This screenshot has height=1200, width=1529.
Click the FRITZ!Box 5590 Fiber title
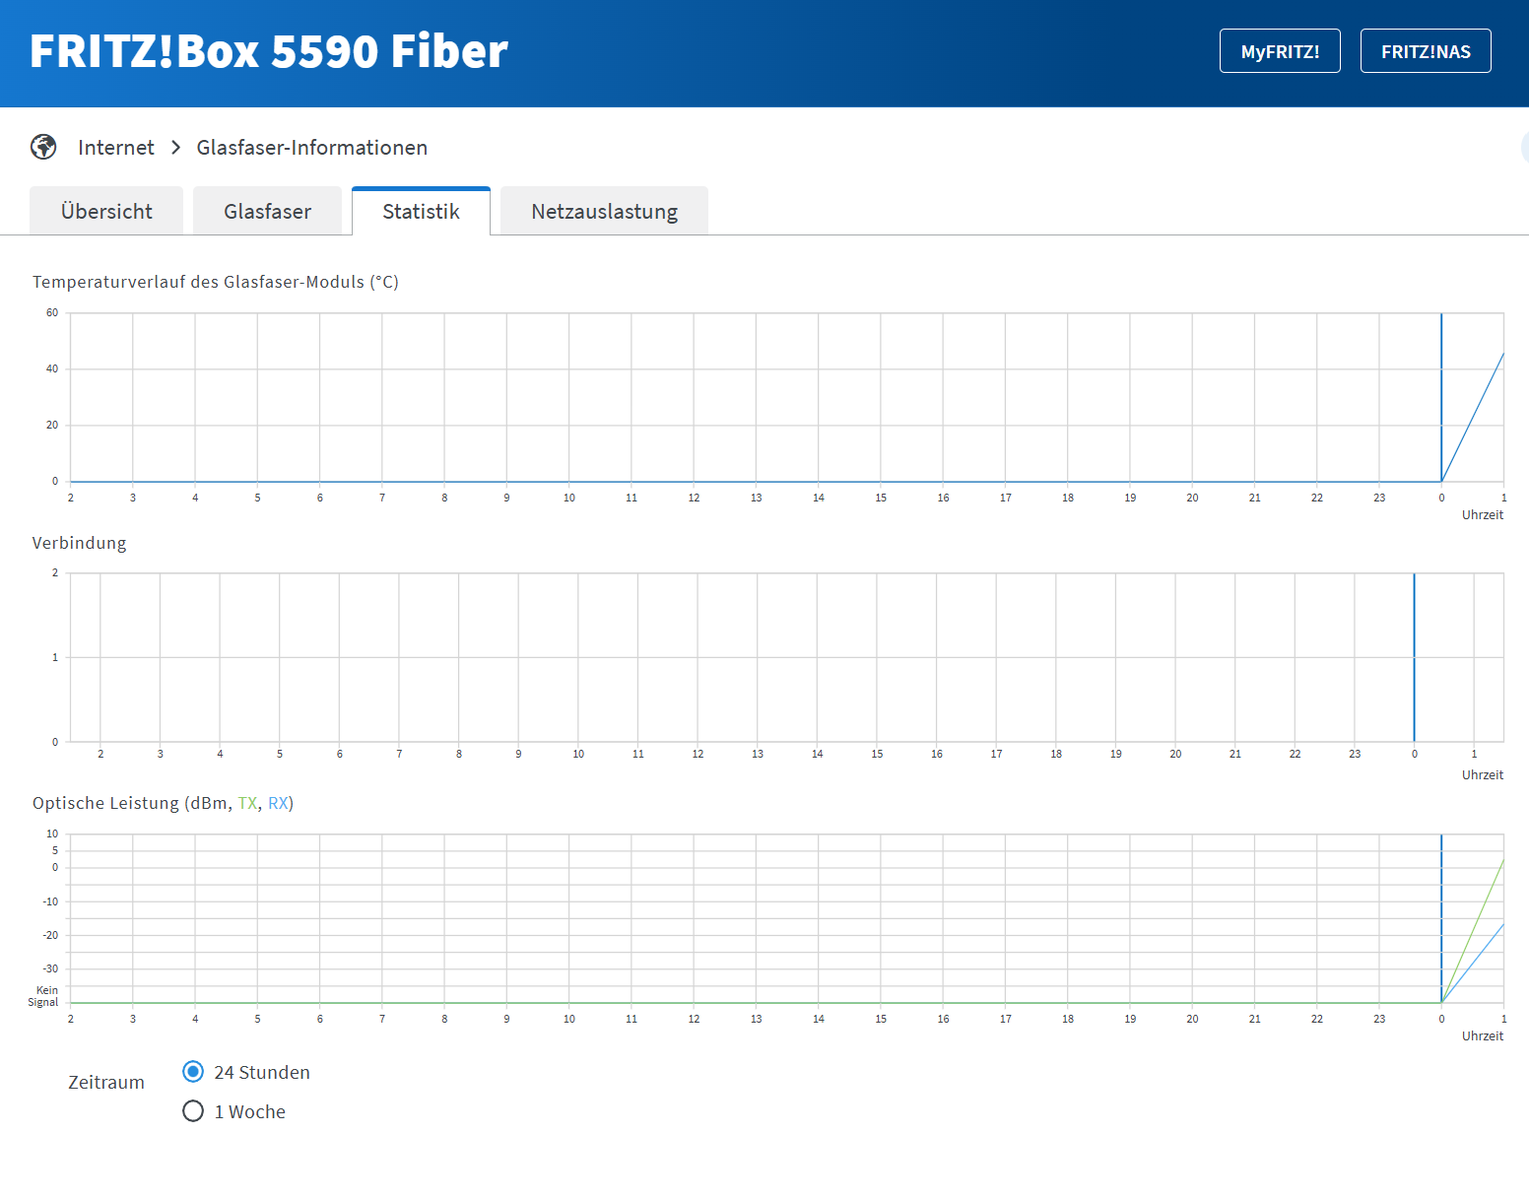coord(269,51)
